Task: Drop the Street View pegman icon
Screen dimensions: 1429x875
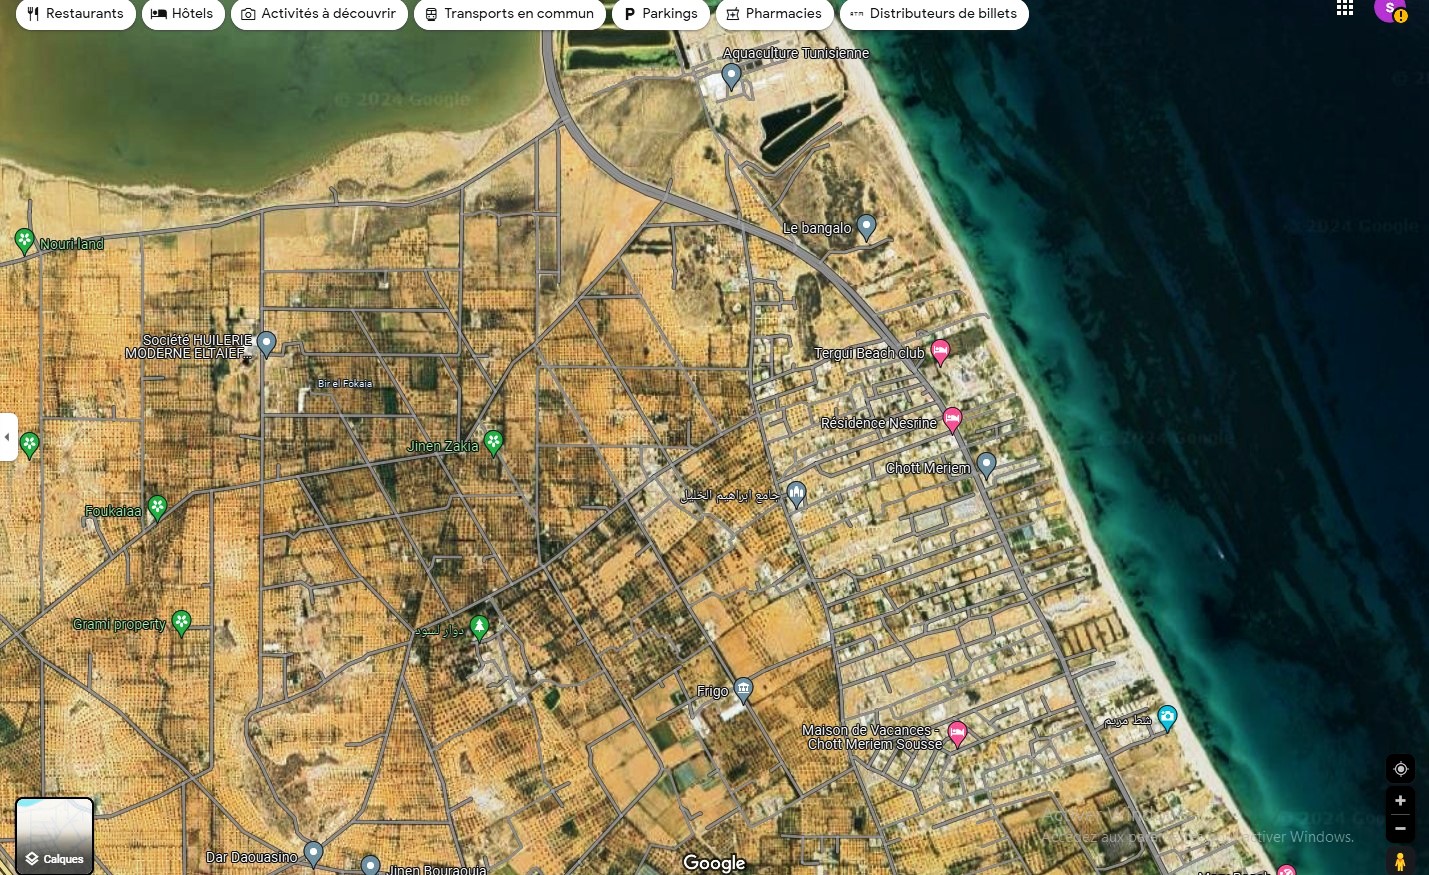Action: 1400,860
